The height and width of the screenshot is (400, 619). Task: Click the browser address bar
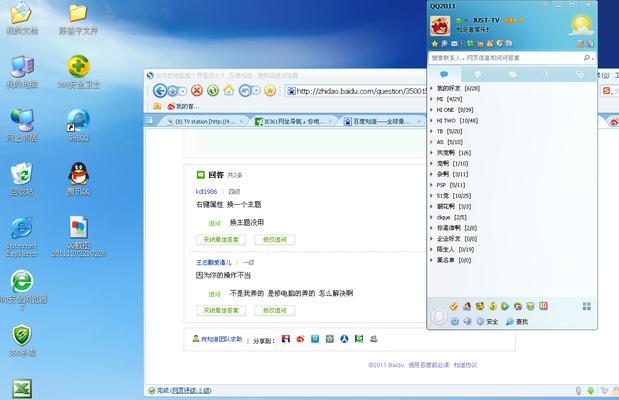[x=355, y=91]
